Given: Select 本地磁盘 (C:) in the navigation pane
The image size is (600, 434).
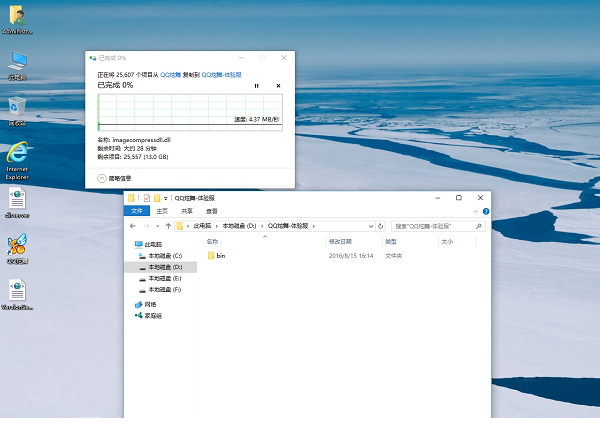Looking at the screenshot, I should click(x=161, y=256).
